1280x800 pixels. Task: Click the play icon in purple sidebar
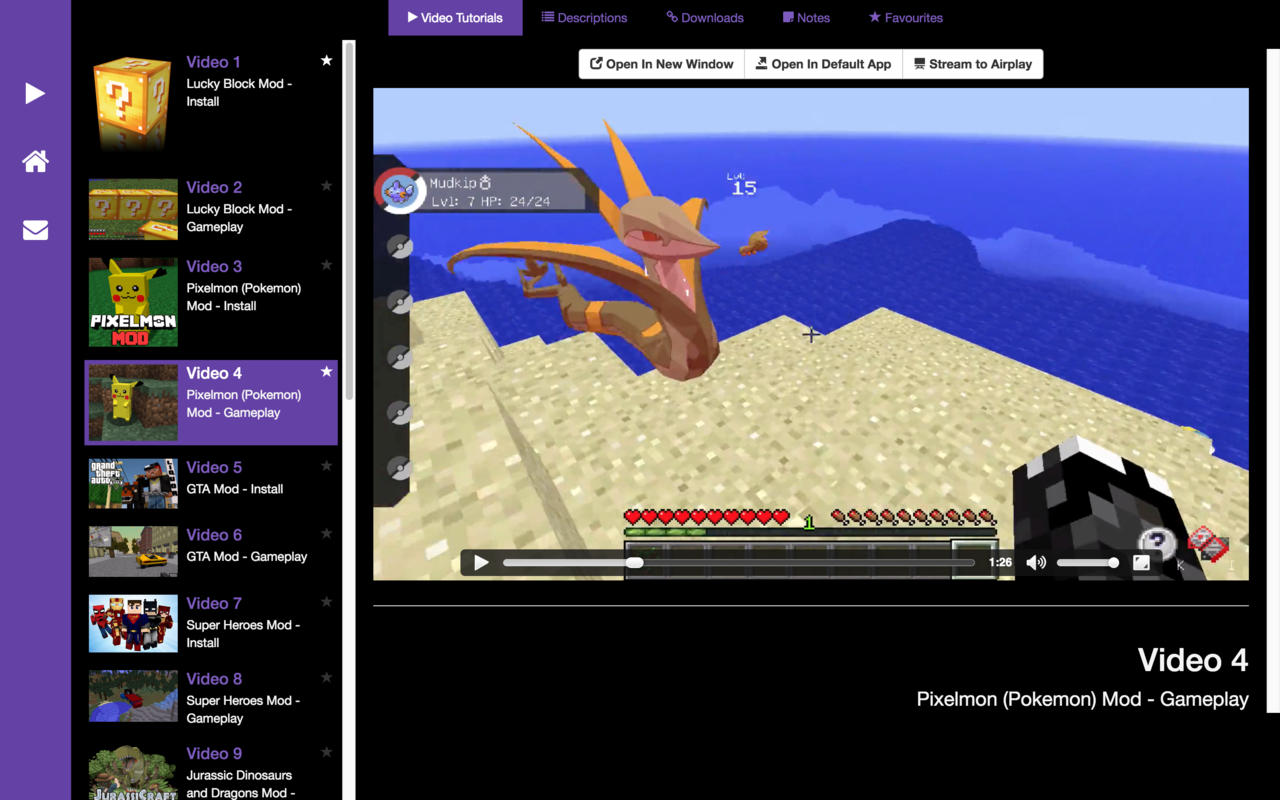point(35,93)
